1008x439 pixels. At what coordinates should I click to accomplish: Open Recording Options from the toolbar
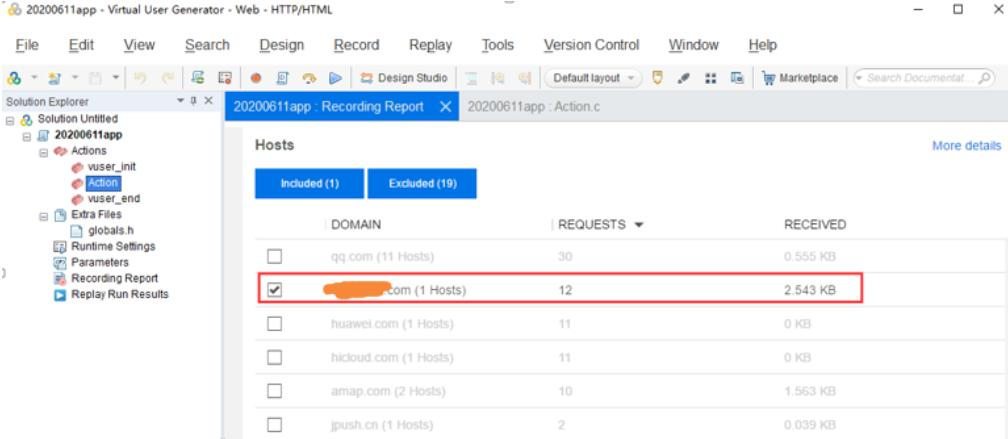(224, 78)
